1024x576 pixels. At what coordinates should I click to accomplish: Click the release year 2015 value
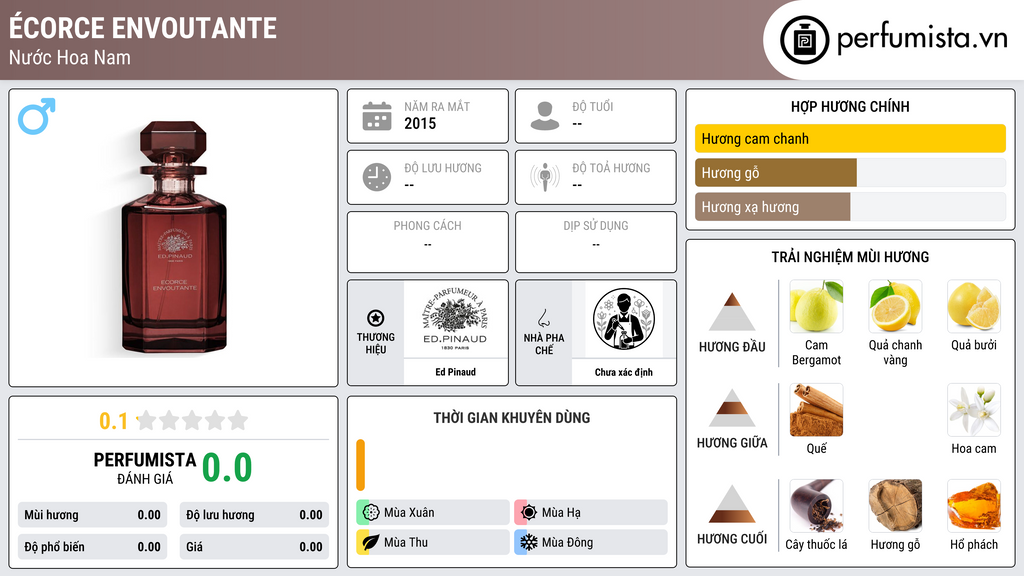(x=420, y=123)
